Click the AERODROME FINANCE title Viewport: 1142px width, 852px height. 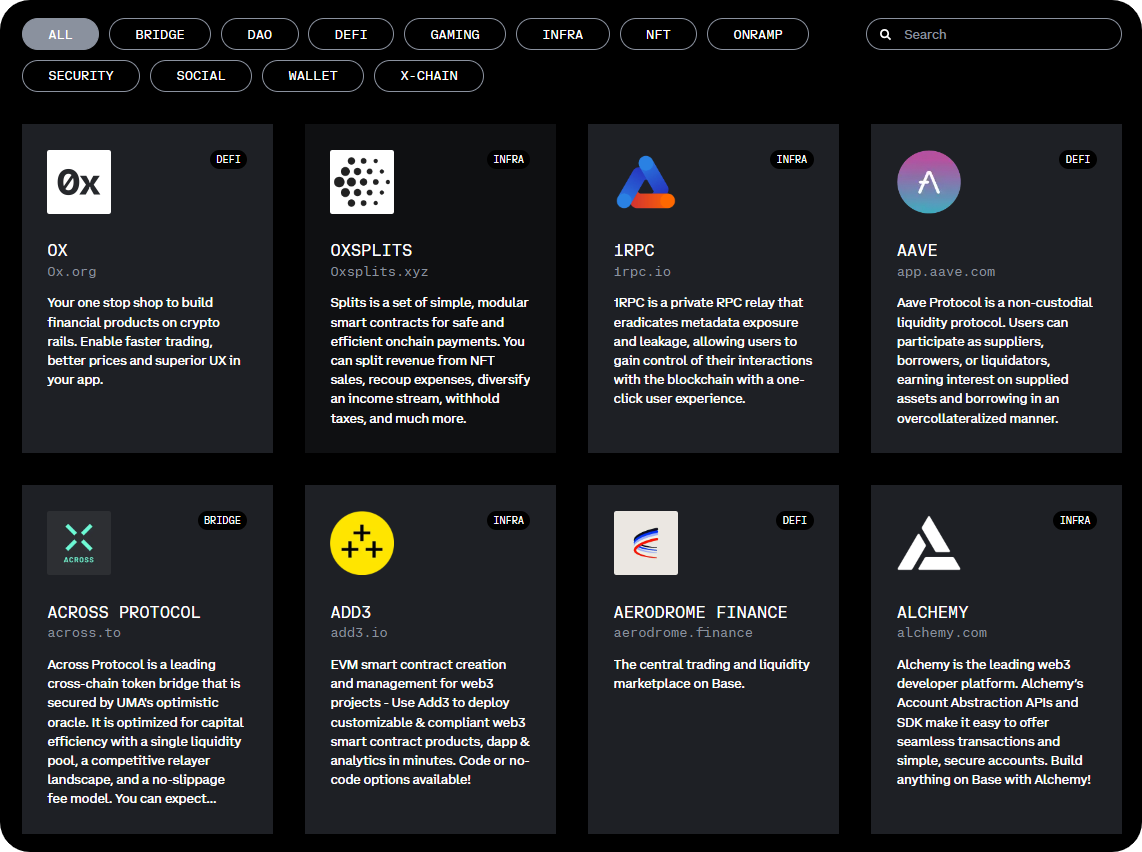[701, 612]
